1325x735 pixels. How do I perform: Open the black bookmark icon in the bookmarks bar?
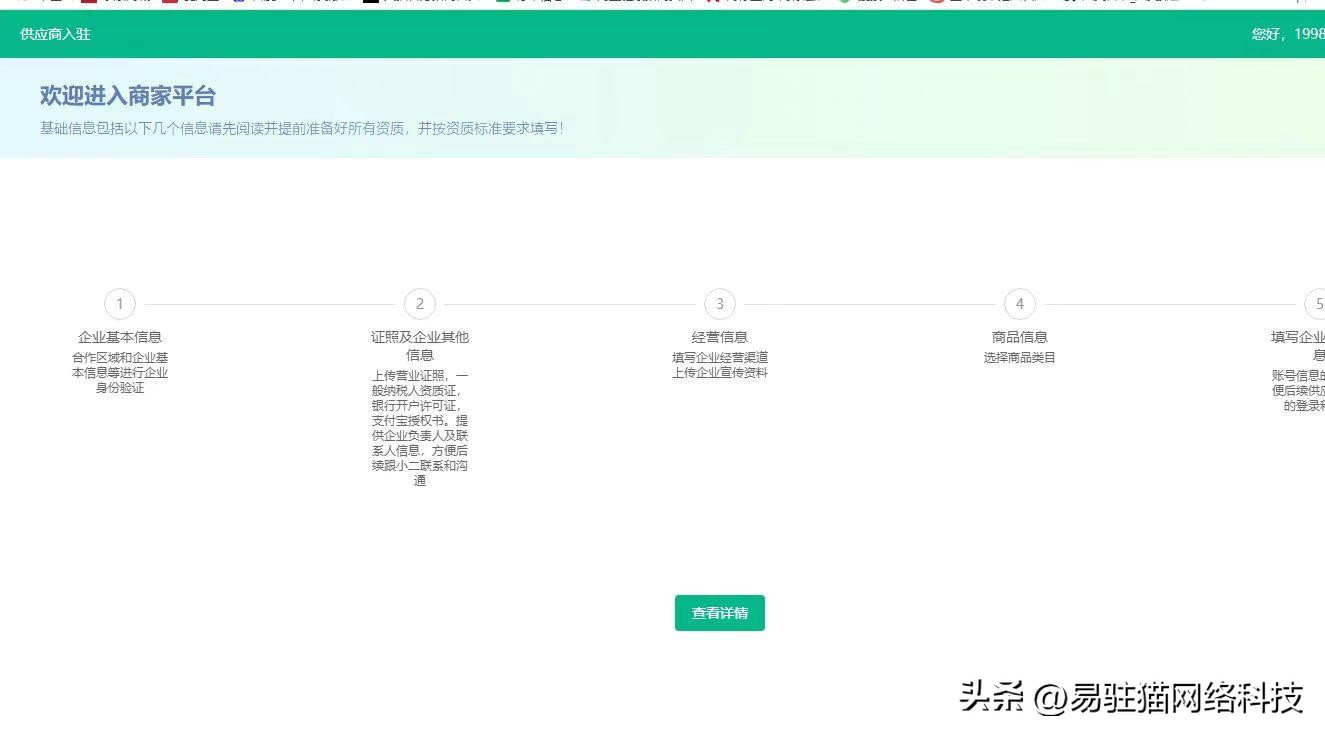[x=370, y=3]
